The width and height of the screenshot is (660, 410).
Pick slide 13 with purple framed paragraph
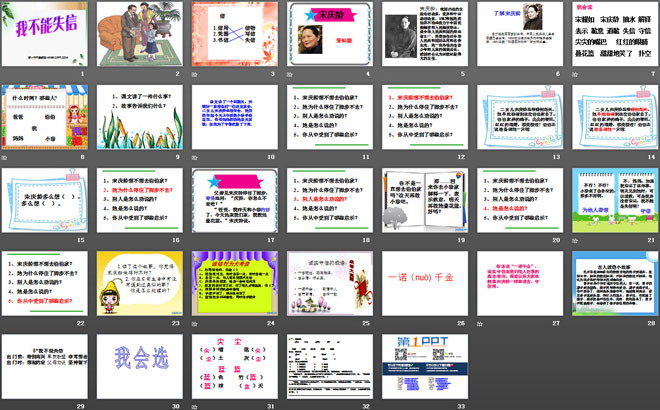click(x=519, y=116)
